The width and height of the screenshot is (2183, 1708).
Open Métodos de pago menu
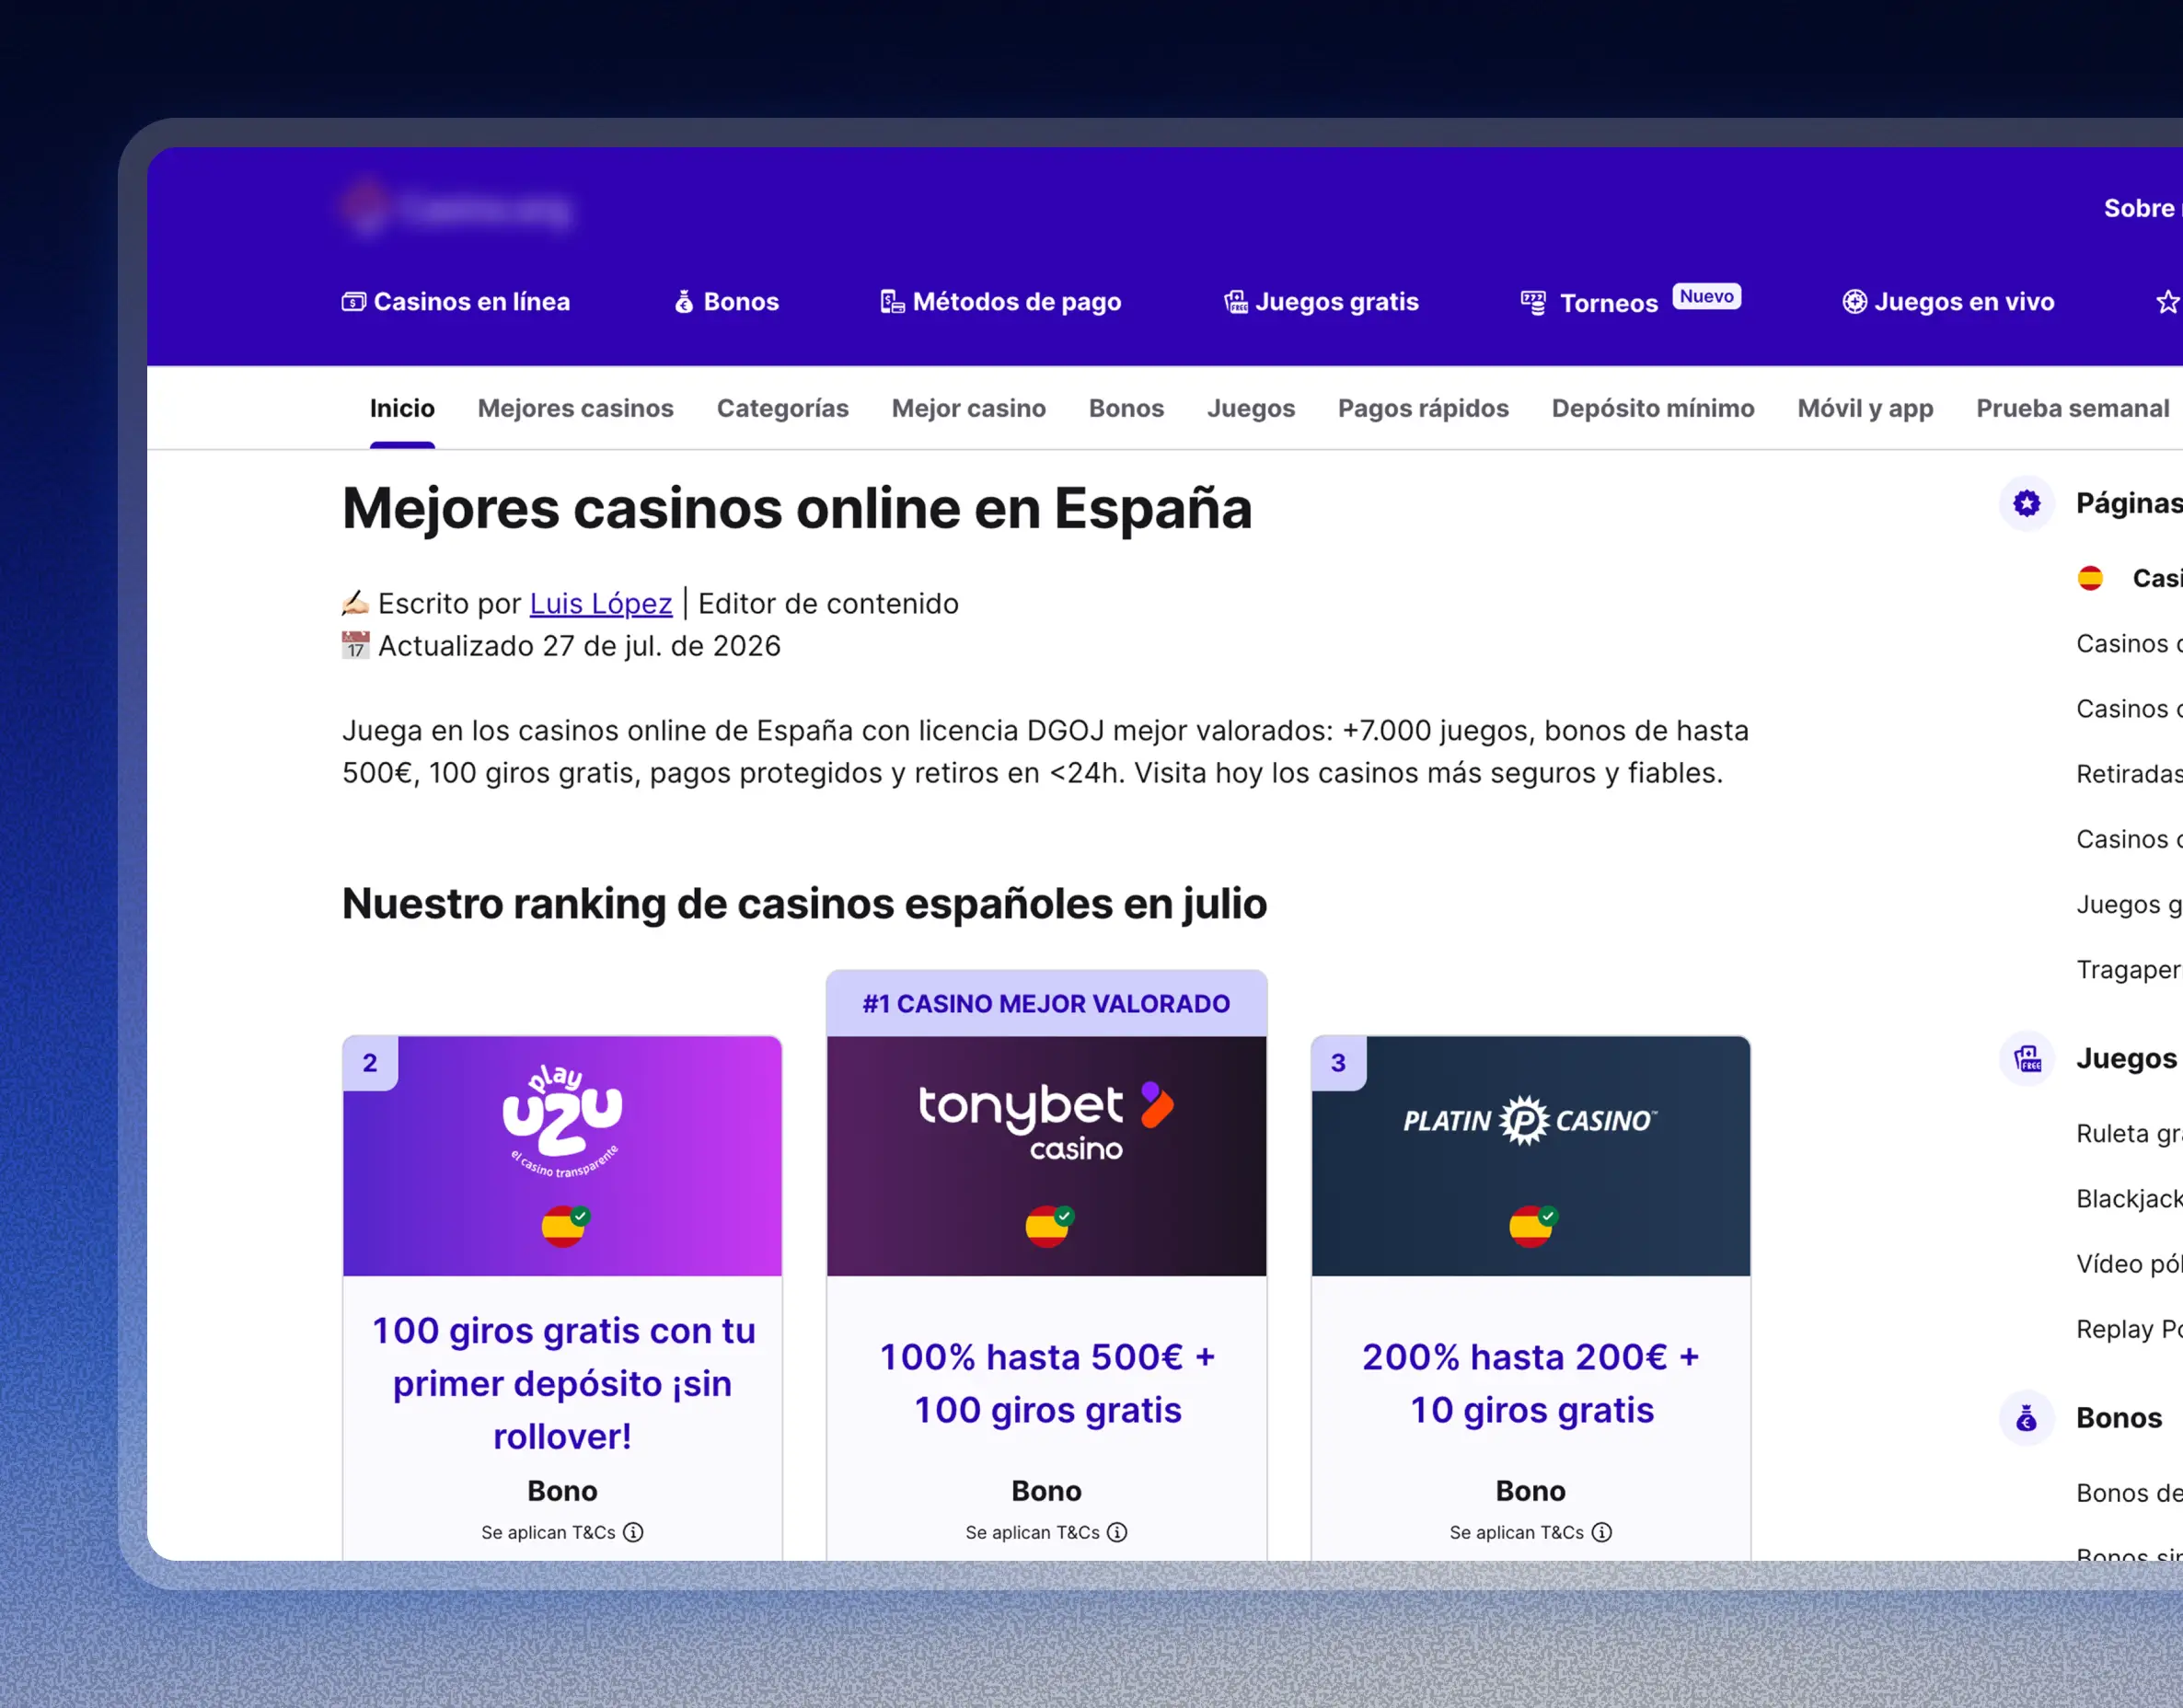click(1001, 302)
